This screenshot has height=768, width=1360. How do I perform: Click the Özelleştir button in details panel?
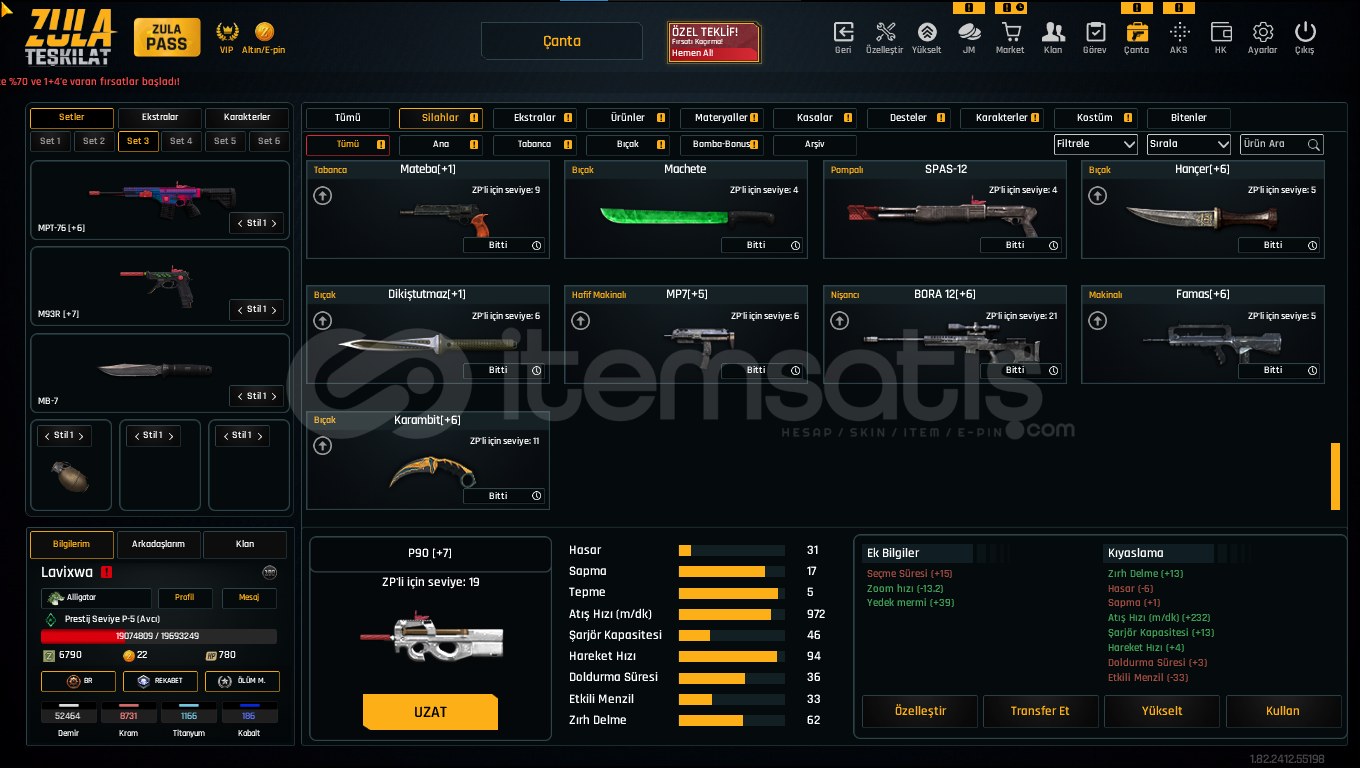tap(920, 711)
